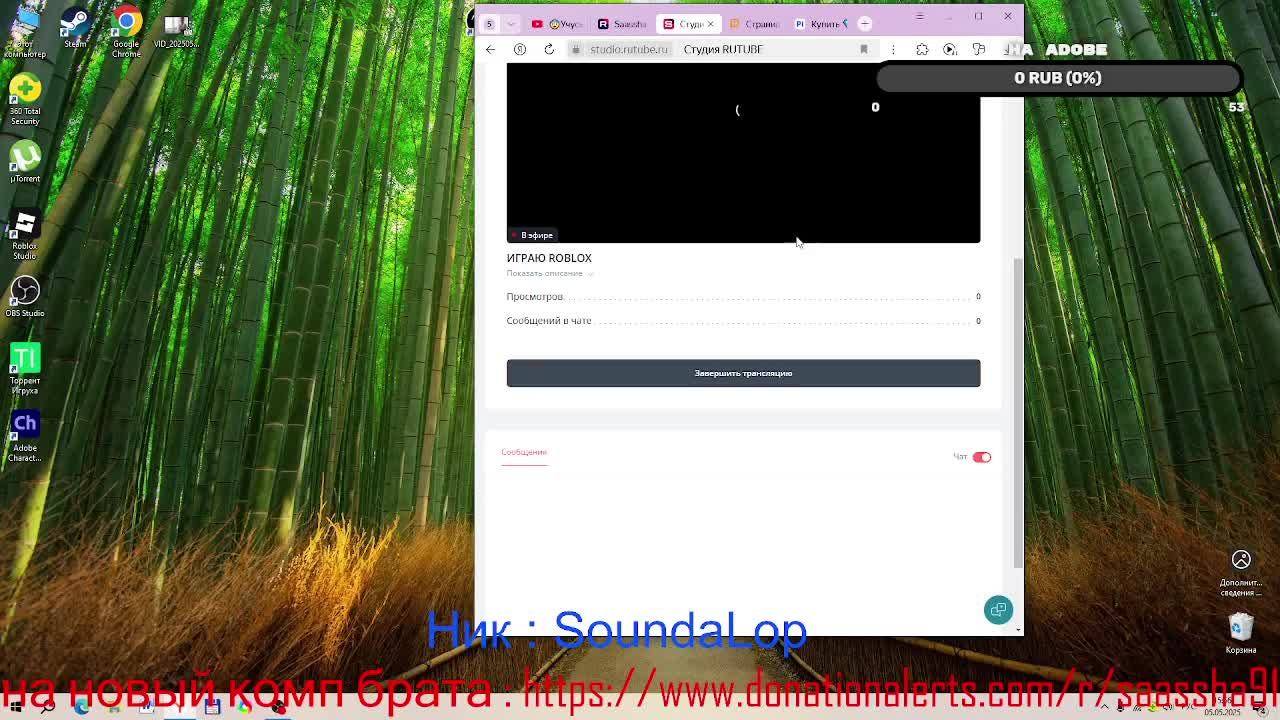
Task: Open a new browser tab
Action: click(x=865, y=24)
